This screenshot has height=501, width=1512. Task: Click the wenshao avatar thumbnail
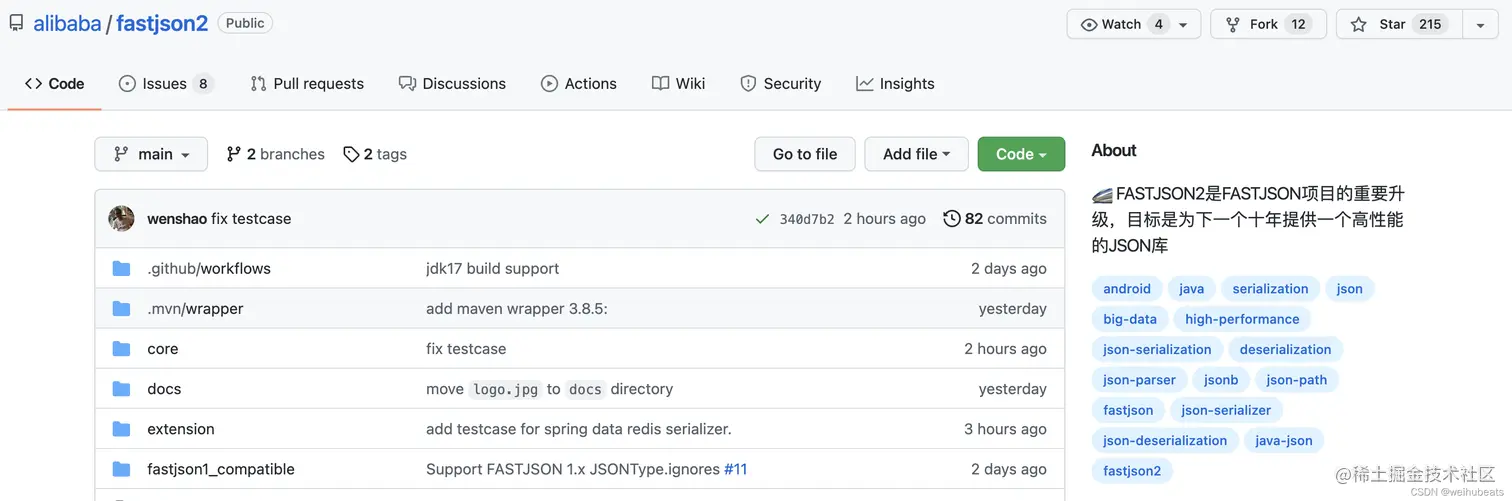[122, 219]
